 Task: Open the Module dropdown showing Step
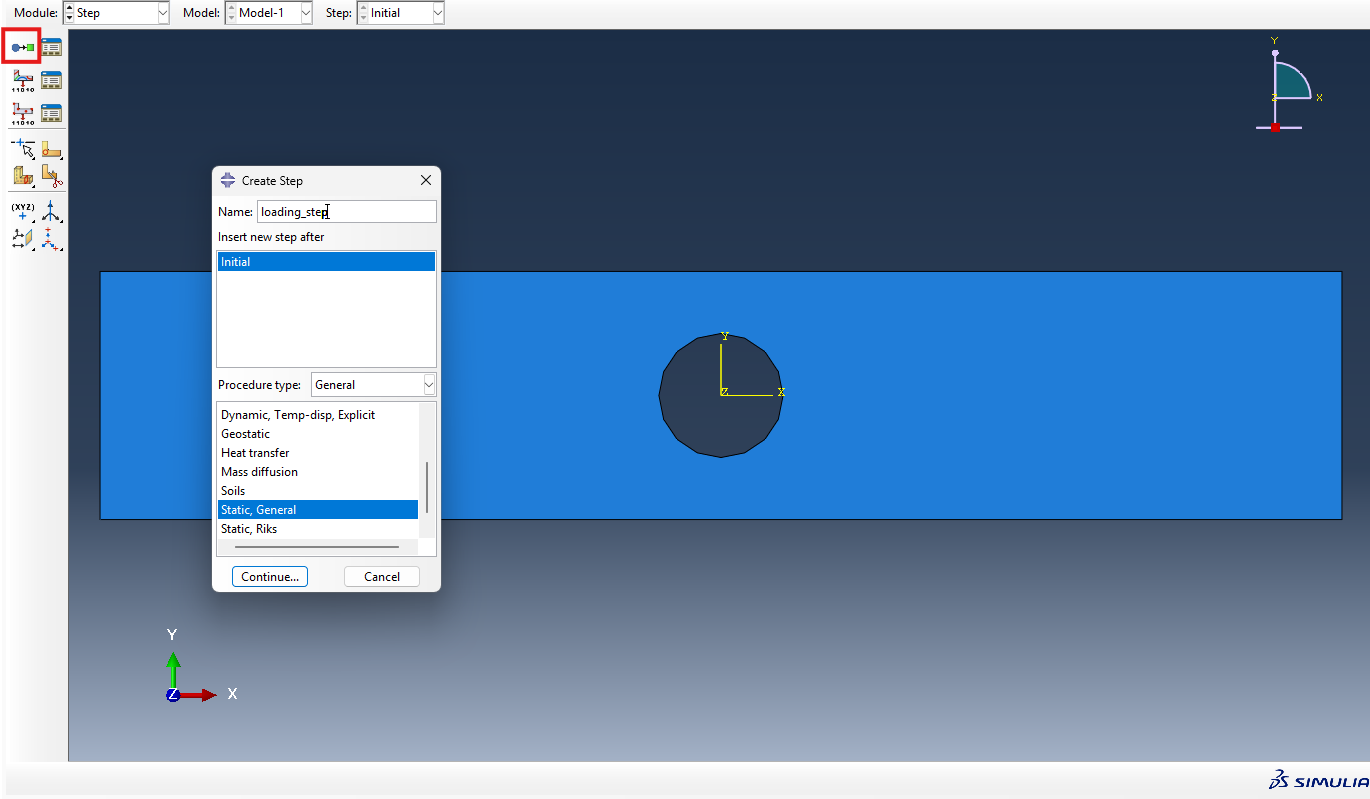(x=116, y=13)
